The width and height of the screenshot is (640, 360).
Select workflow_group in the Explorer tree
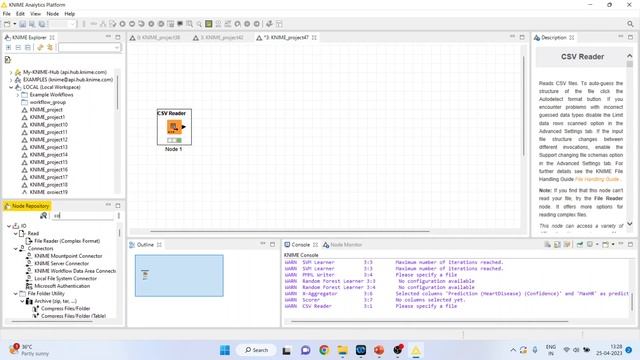click(x=47, y=102)
